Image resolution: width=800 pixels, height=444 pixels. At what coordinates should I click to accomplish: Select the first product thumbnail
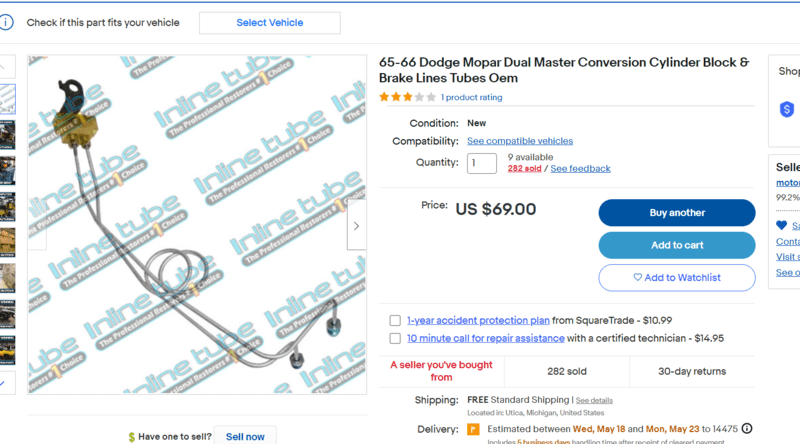click(7, 99)
